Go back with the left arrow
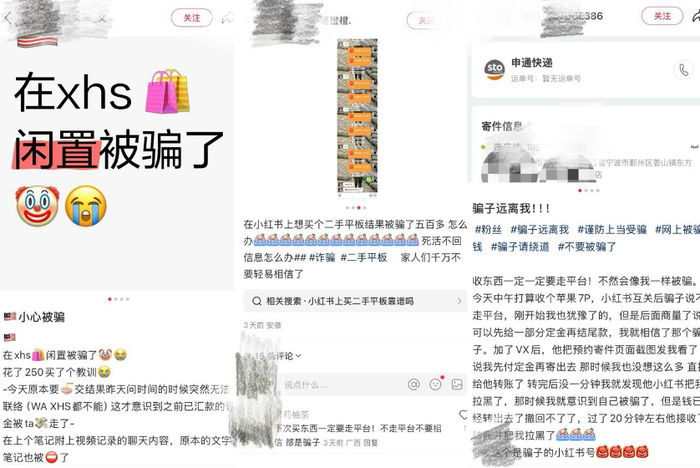Screen dimensions: 700x468 click(7, 18)
